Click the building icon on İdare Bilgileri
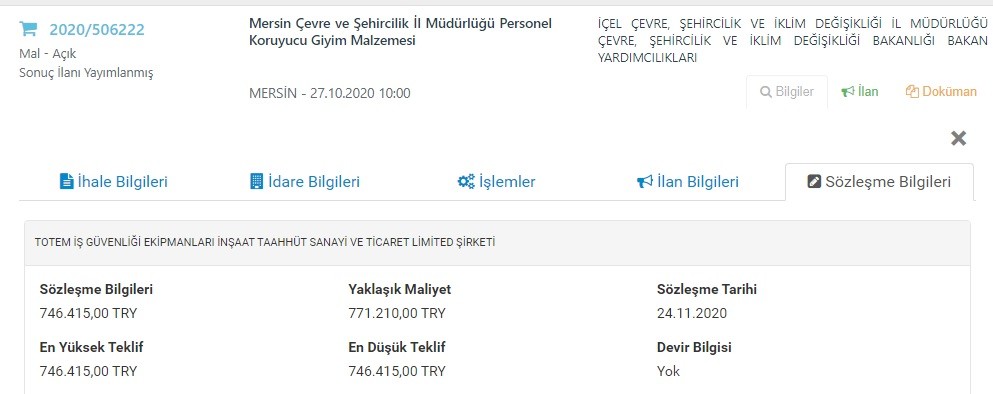 pos(256,182)
